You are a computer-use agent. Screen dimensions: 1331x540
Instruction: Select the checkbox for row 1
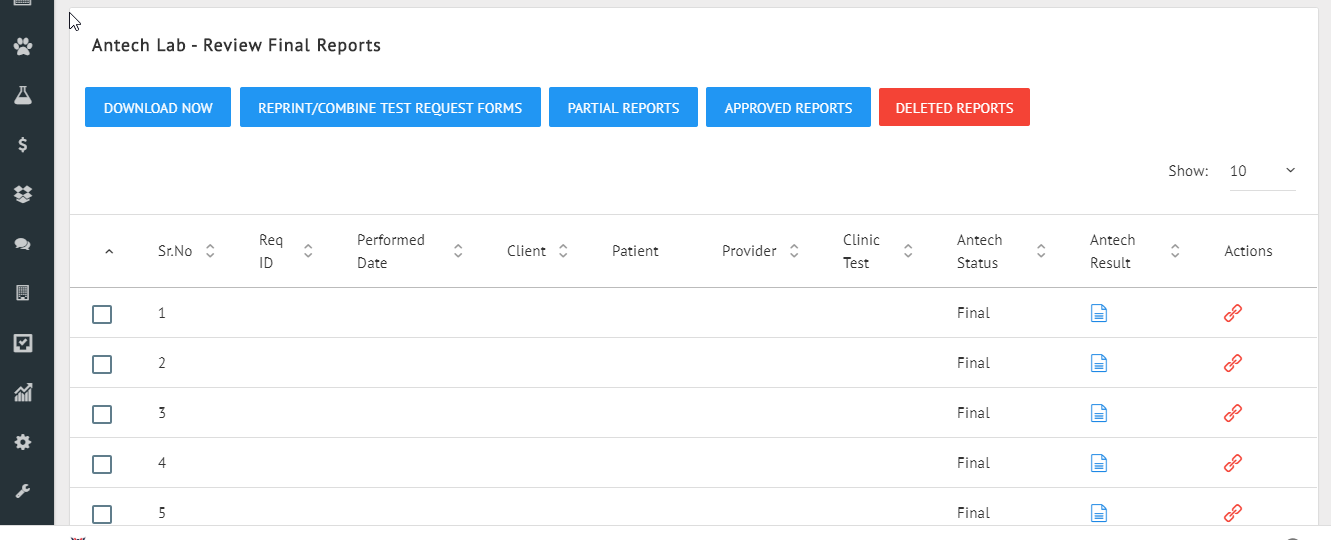(x=102, y=314)
